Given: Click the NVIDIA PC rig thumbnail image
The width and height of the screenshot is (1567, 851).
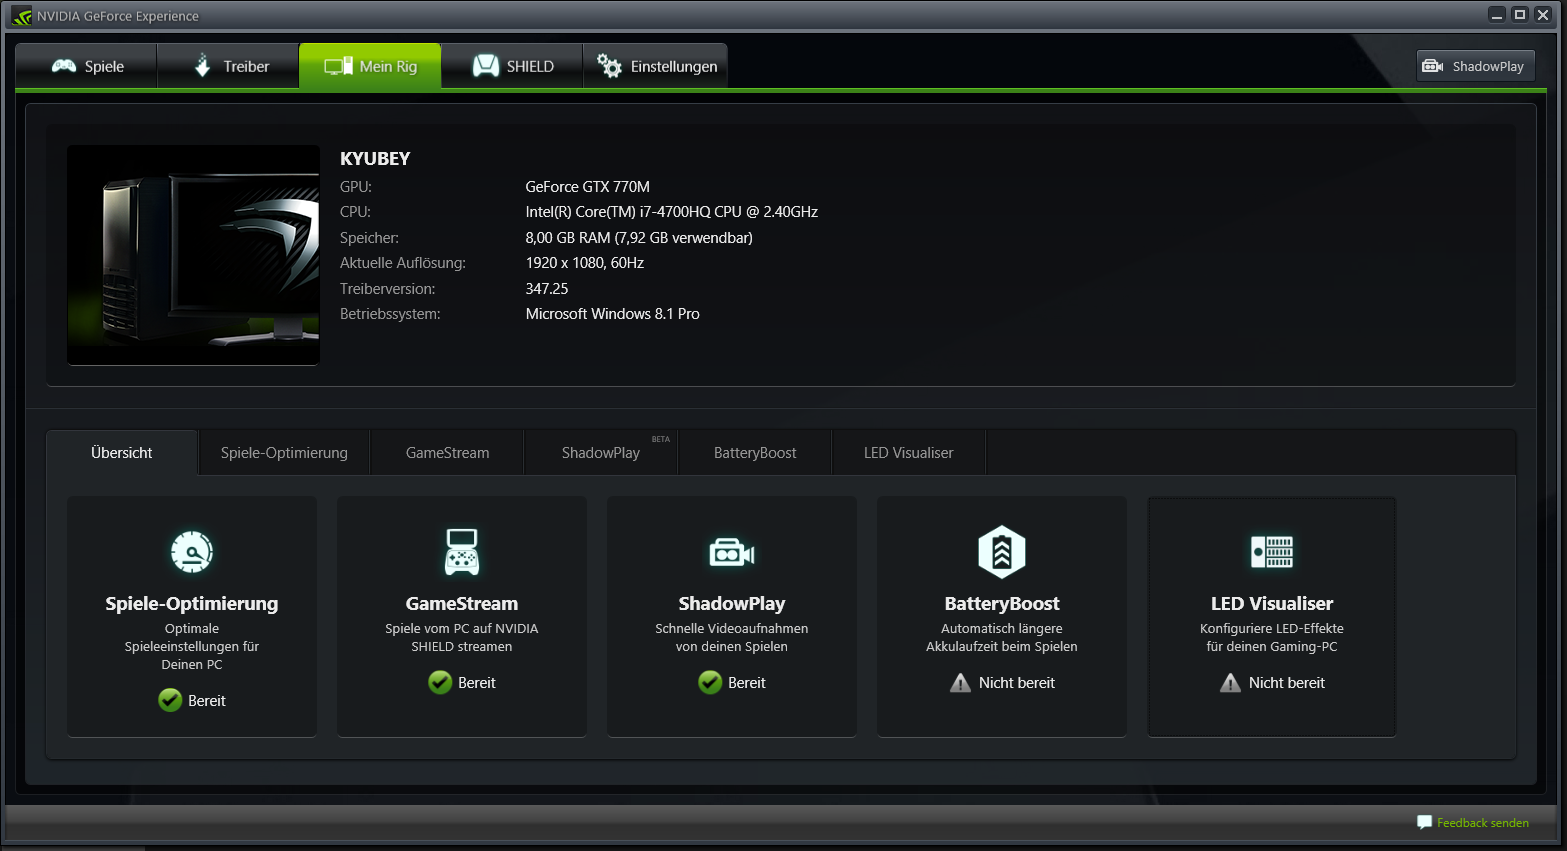Looking at the screenshot, I should (193, 255).
